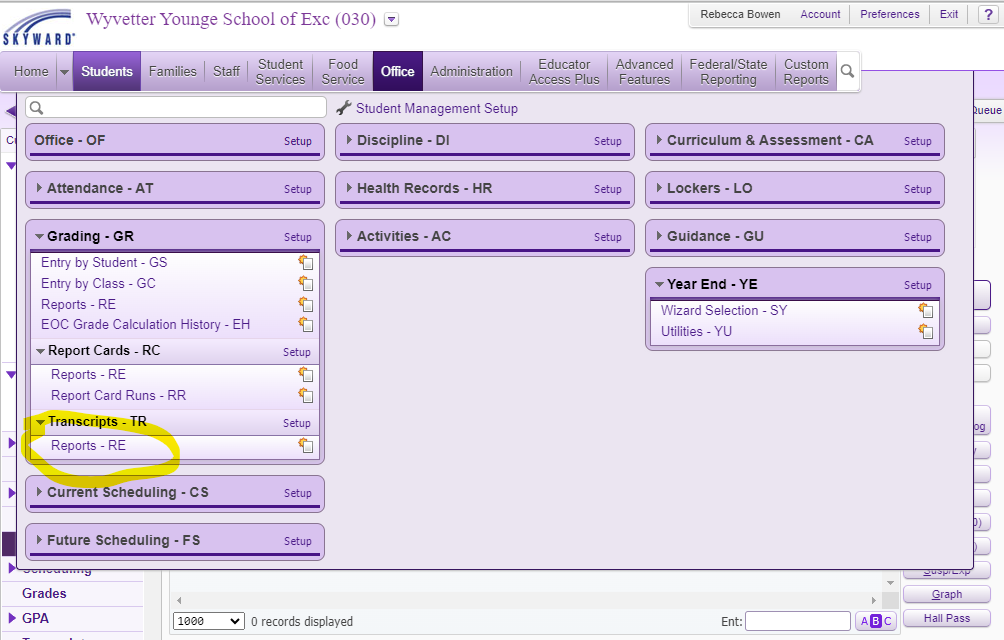This screenshot has height=640, width=1004.
Task: Open the Administration tab
Action: pyautogui.click(x=471, y=71)
